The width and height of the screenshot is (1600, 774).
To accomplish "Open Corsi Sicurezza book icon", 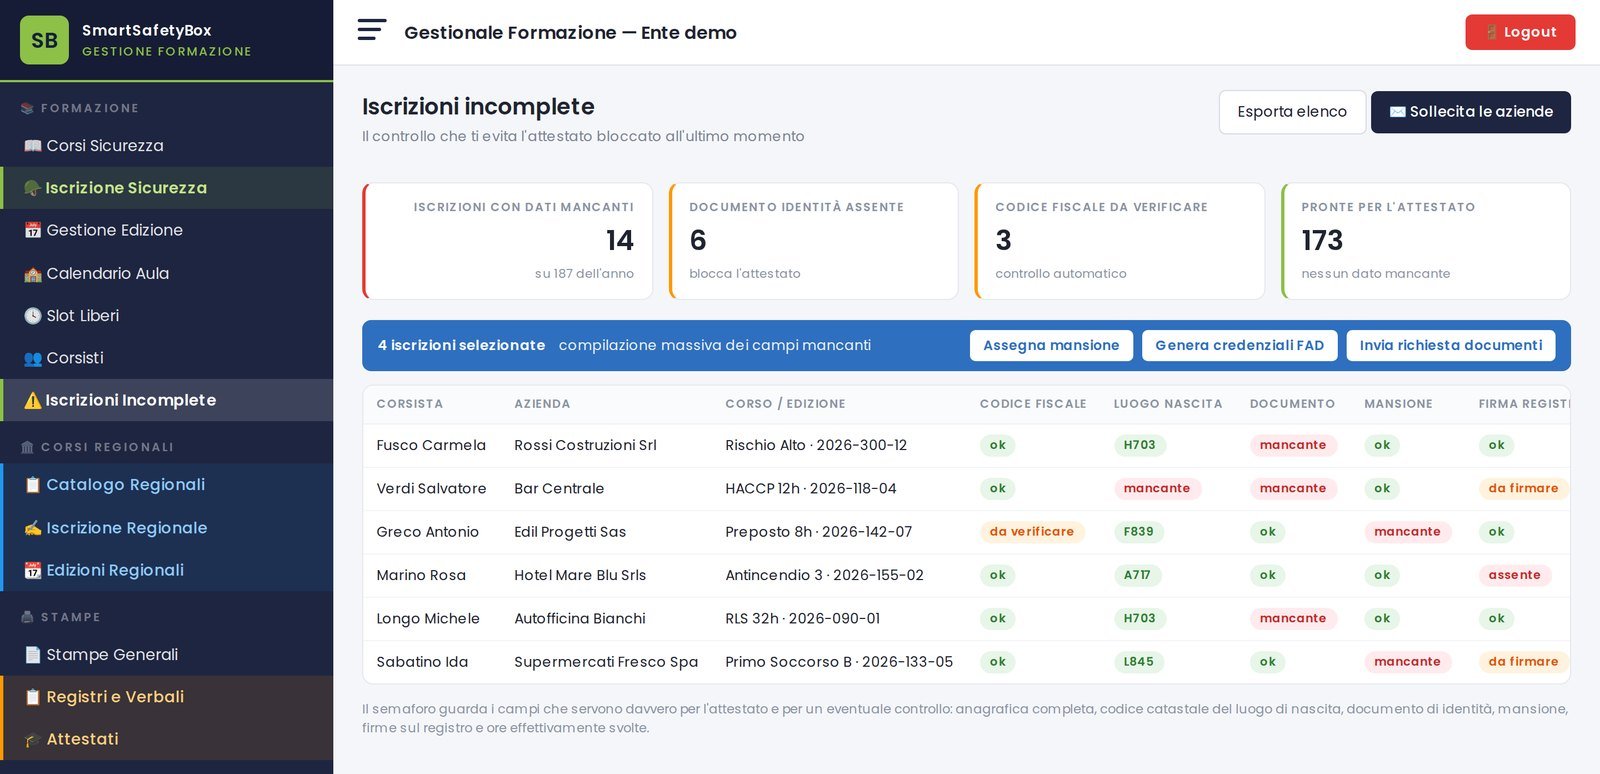I will (33, 146).
